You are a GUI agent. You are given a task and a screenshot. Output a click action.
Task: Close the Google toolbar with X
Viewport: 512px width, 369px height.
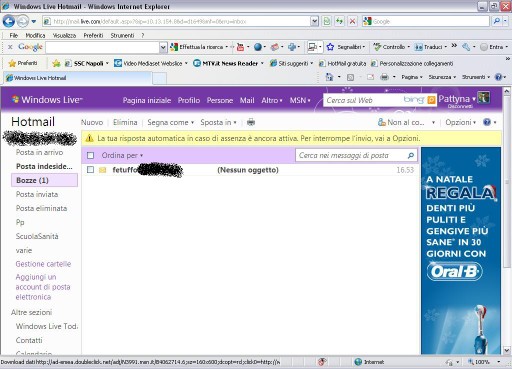click(10, 47)
